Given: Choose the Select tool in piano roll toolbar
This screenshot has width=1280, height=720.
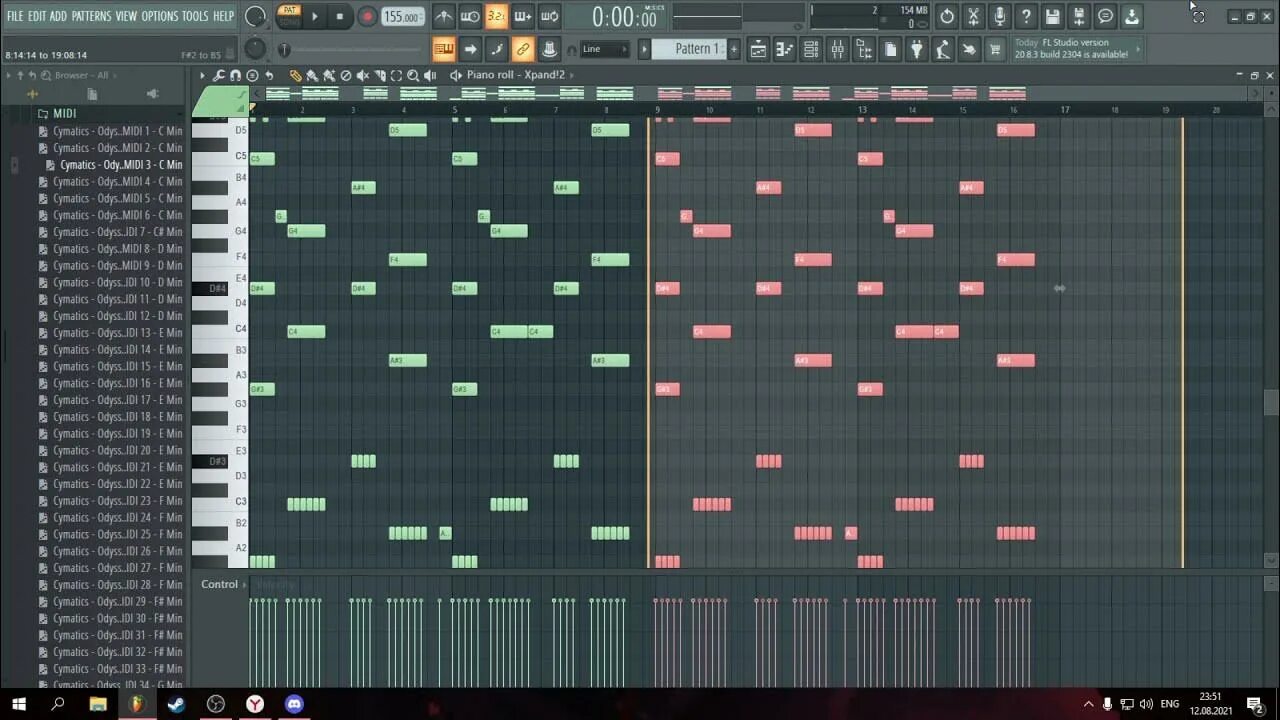Looking at the screenshot, I should [x=396, y=75].
